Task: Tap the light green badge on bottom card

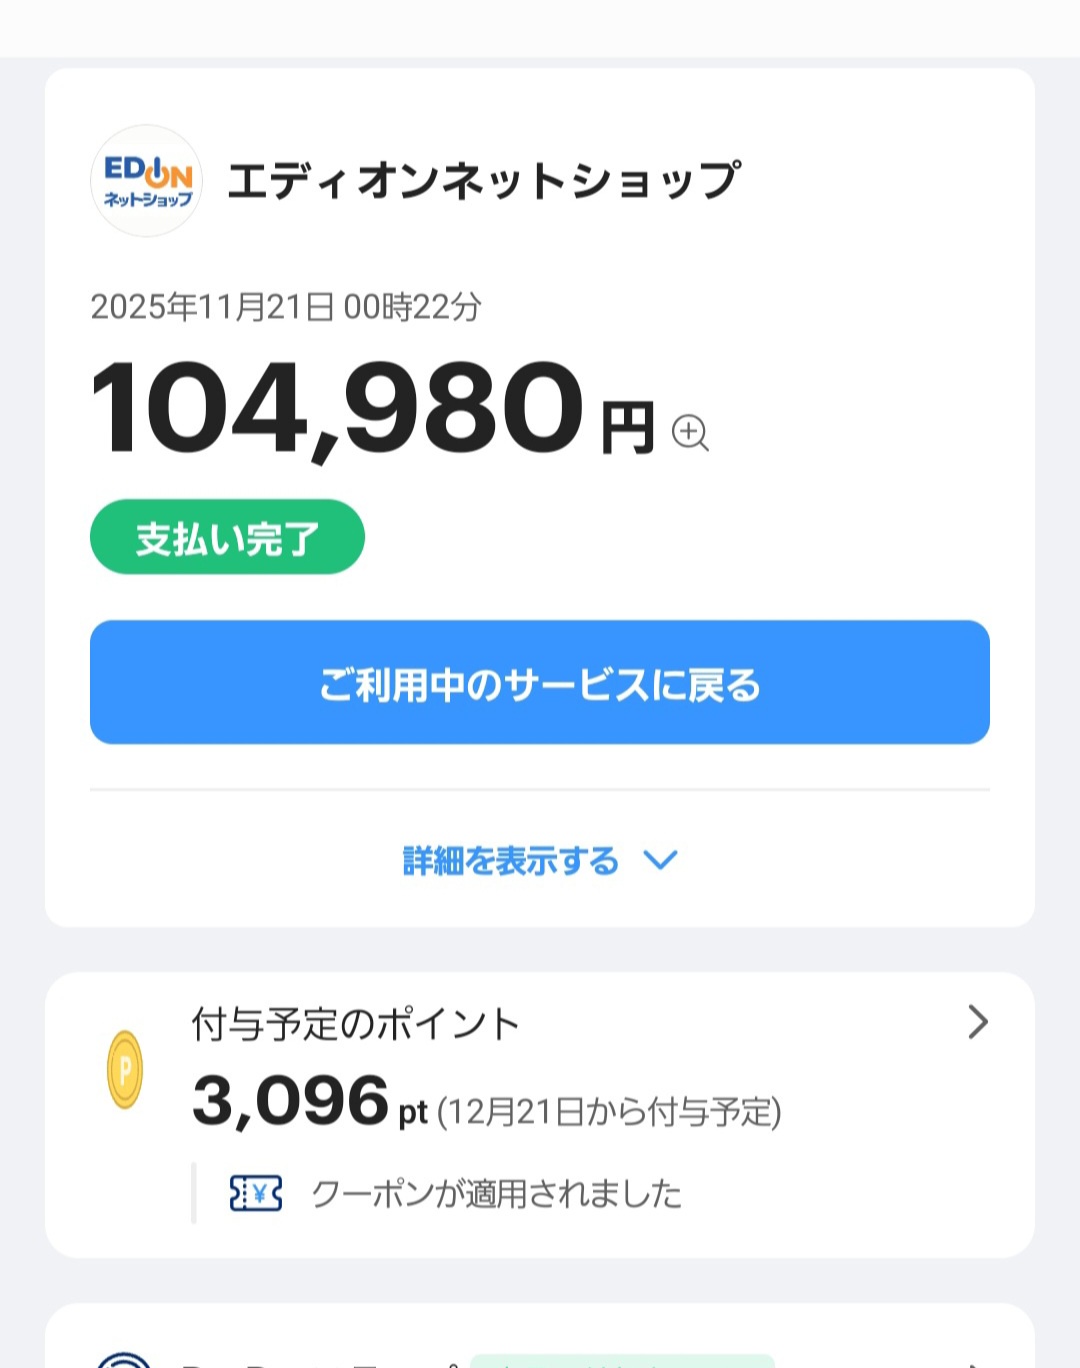Action: tap(622, 1361)
